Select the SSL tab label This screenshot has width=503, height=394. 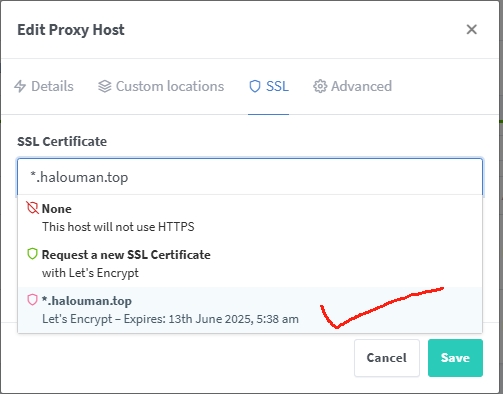[277, 86]
